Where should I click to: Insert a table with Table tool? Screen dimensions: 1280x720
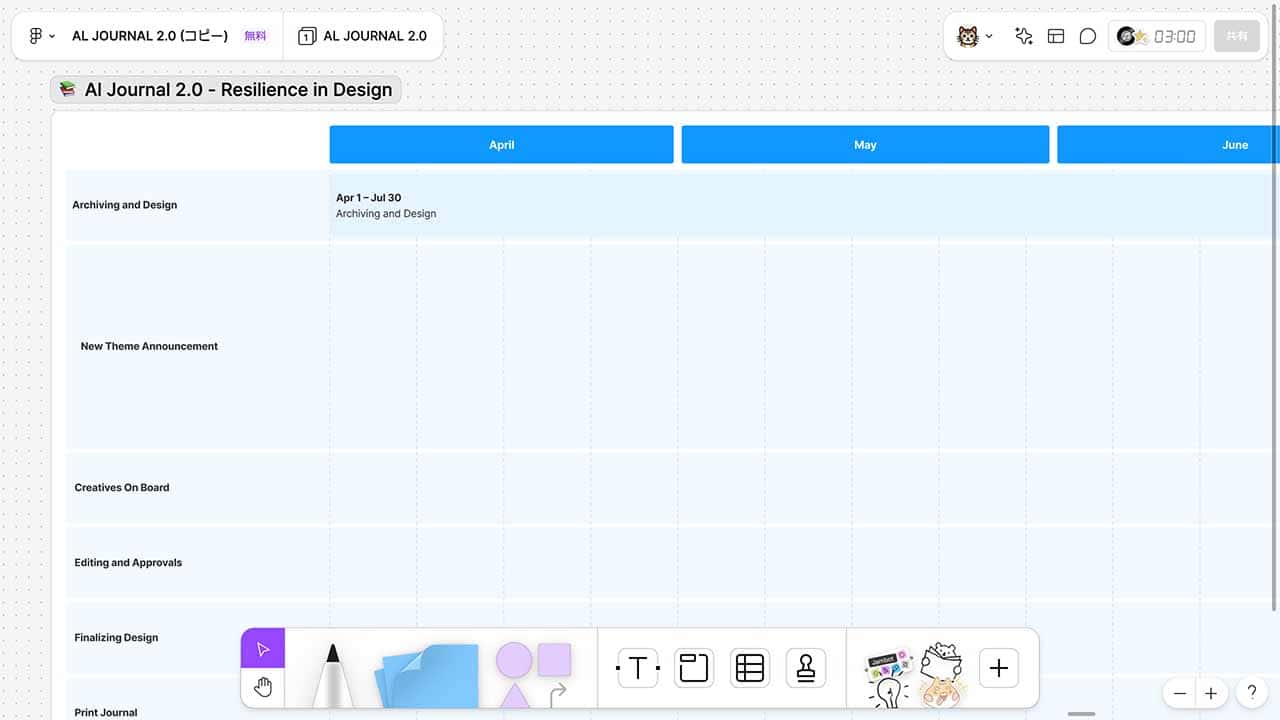click(x=749, y=668)
